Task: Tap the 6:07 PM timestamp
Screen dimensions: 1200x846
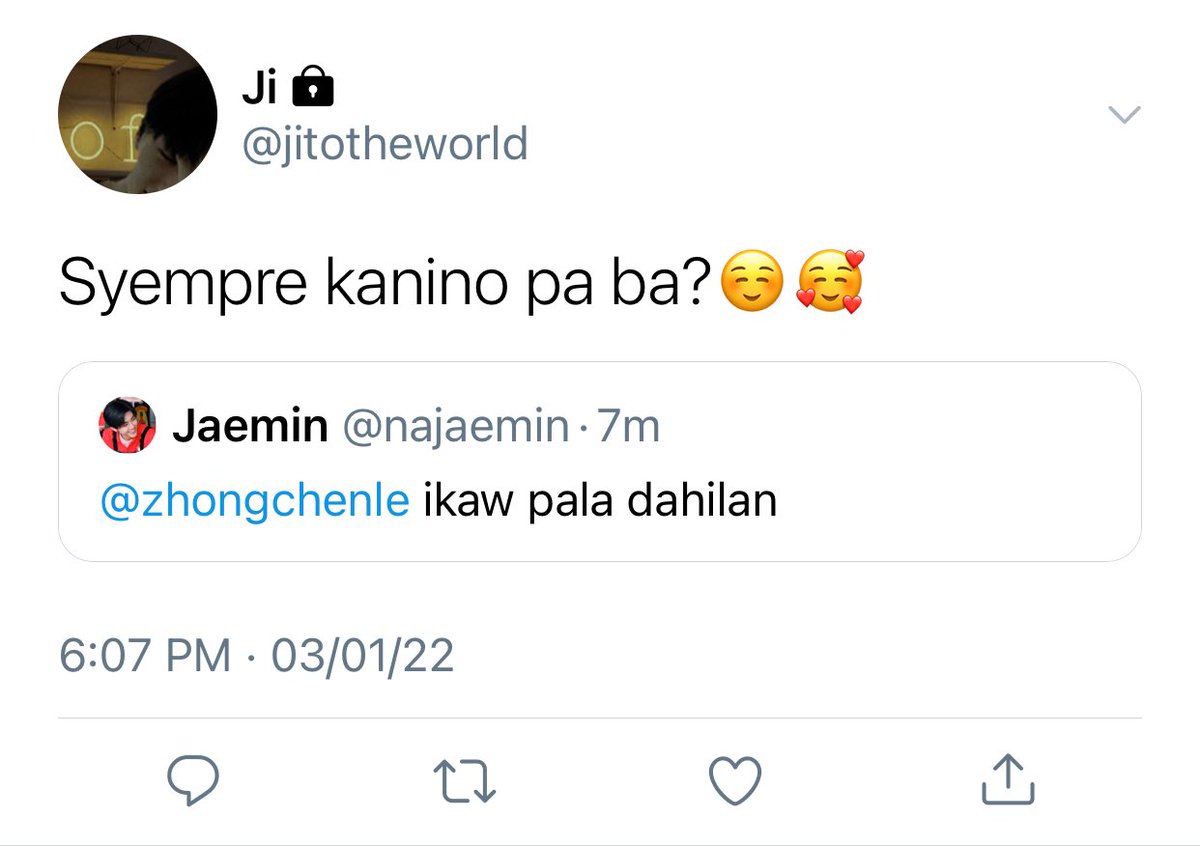Action: pyautogui.click(x=145, y=656)
